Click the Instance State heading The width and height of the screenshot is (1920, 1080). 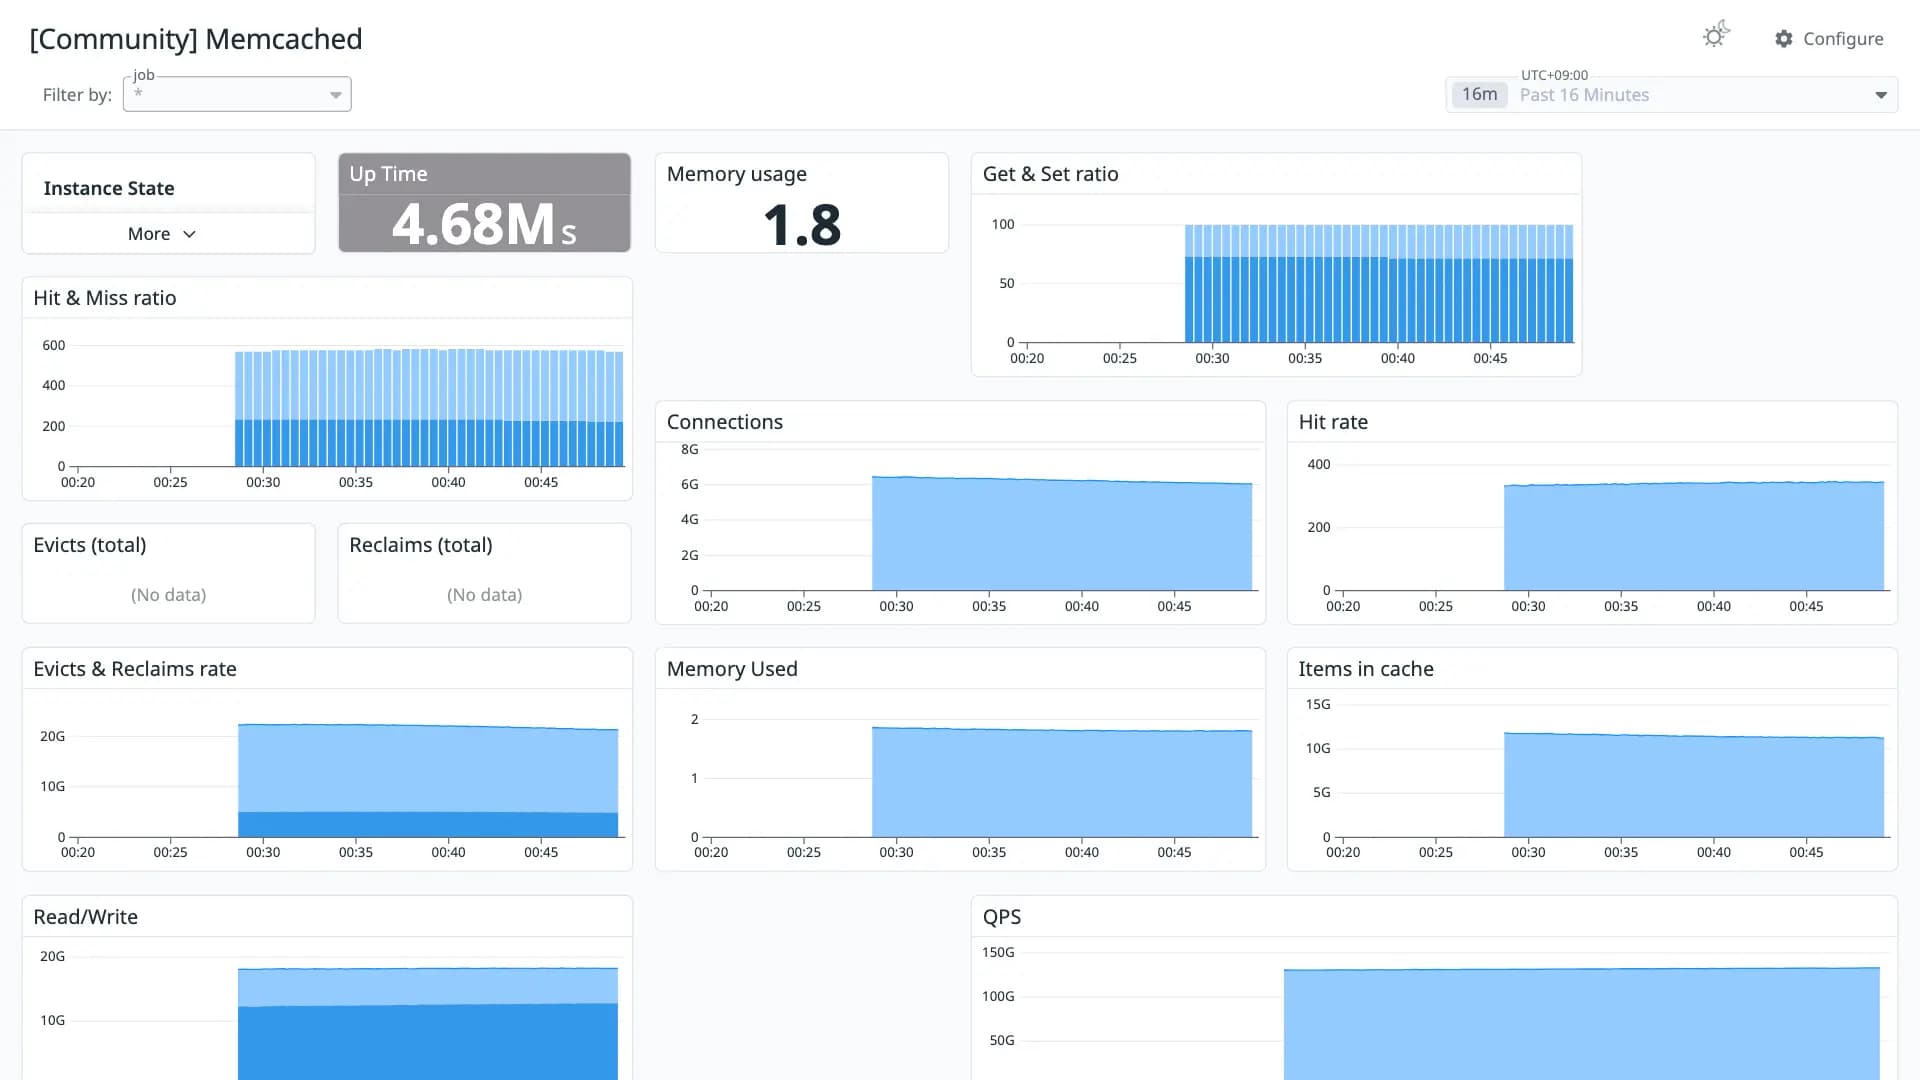tap(109, 188)
